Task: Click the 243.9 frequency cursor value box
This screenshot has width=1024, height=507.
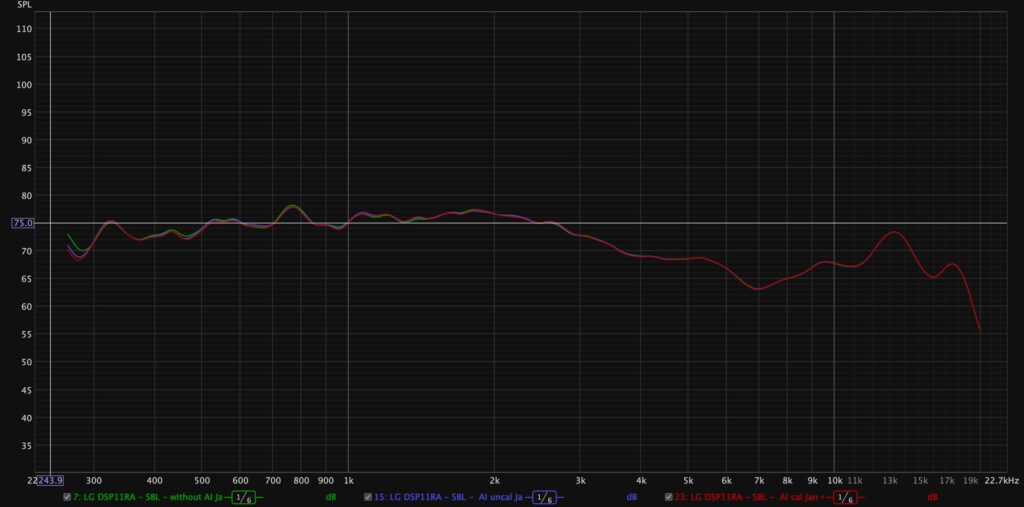Action: [x=50, y=480]
